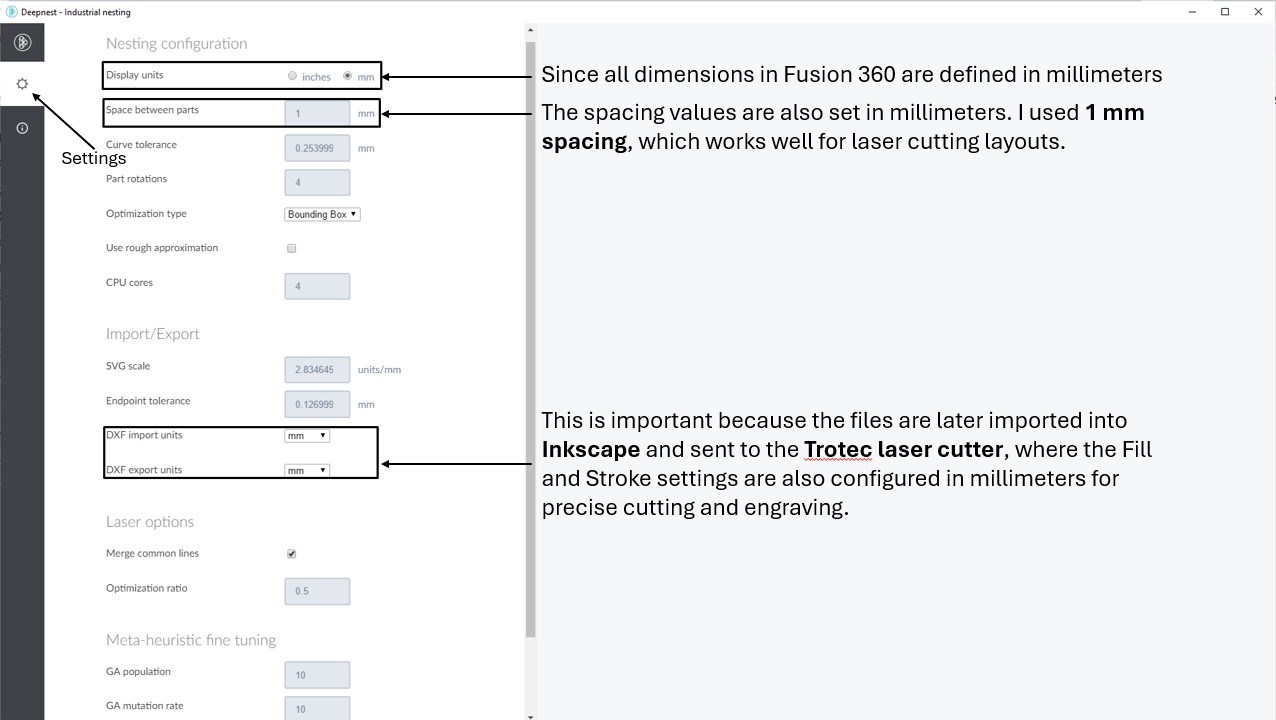Image resolution: width=1276 pixels, height=720 pixels.
Task: Click the settings gear sidebar icon
Action: (22, 84)
